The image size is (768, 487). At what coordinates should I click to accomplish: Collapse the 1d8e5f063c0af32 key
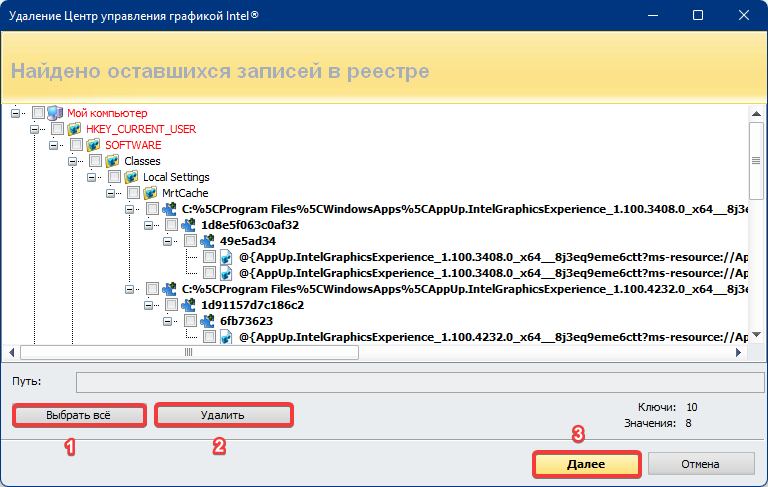click(149, 225)
